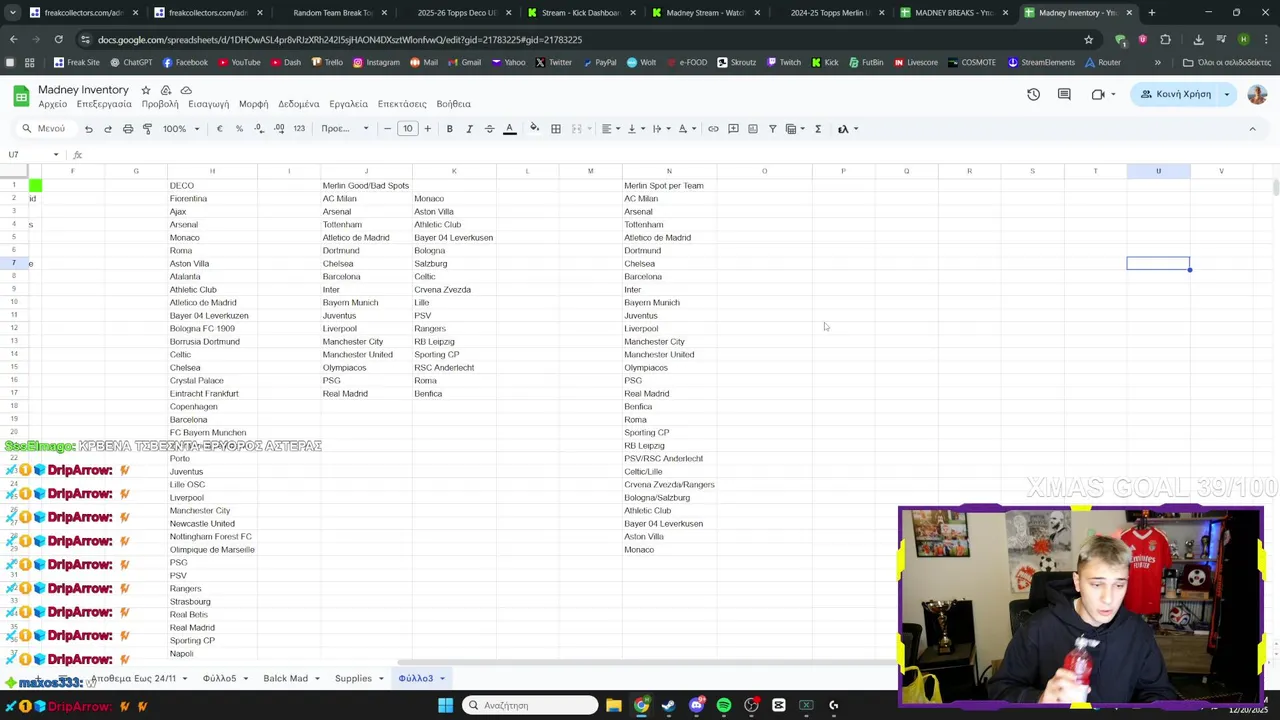Collapse the toolbar with the caret

click(x=1252, y=129)
